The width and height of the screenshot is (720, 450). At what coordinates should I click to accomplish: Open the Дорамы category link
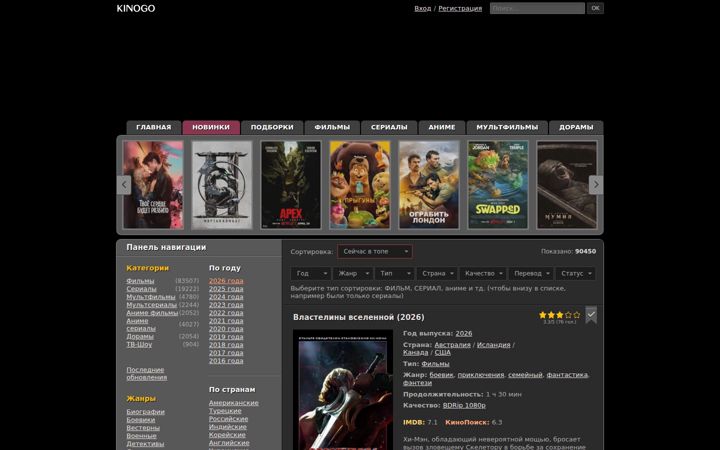[140, 336]
